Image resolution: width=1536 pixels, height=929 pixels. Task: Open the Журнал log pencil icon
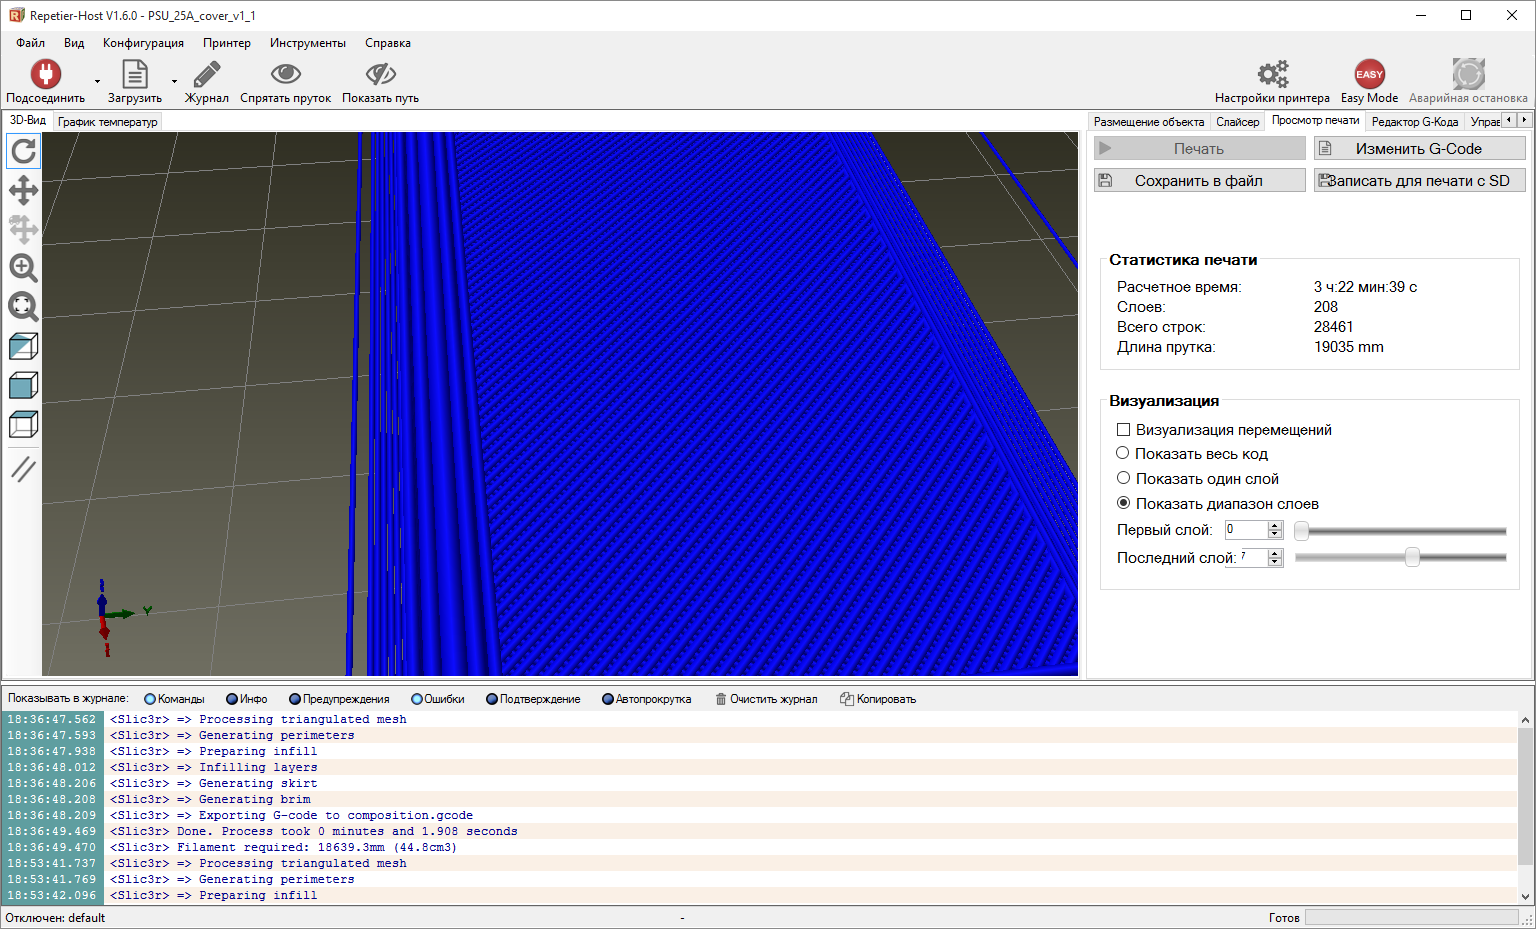pyautogui.click(x=206, y=74)
